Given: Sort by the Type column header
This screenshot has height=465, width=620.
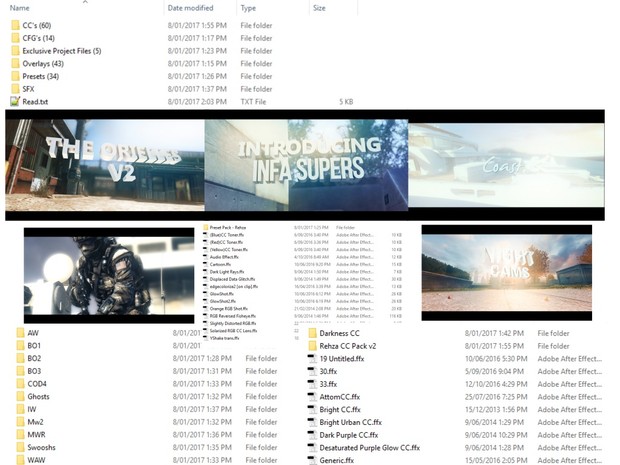Looking at the screenshot, I should [x=248, y=8].
